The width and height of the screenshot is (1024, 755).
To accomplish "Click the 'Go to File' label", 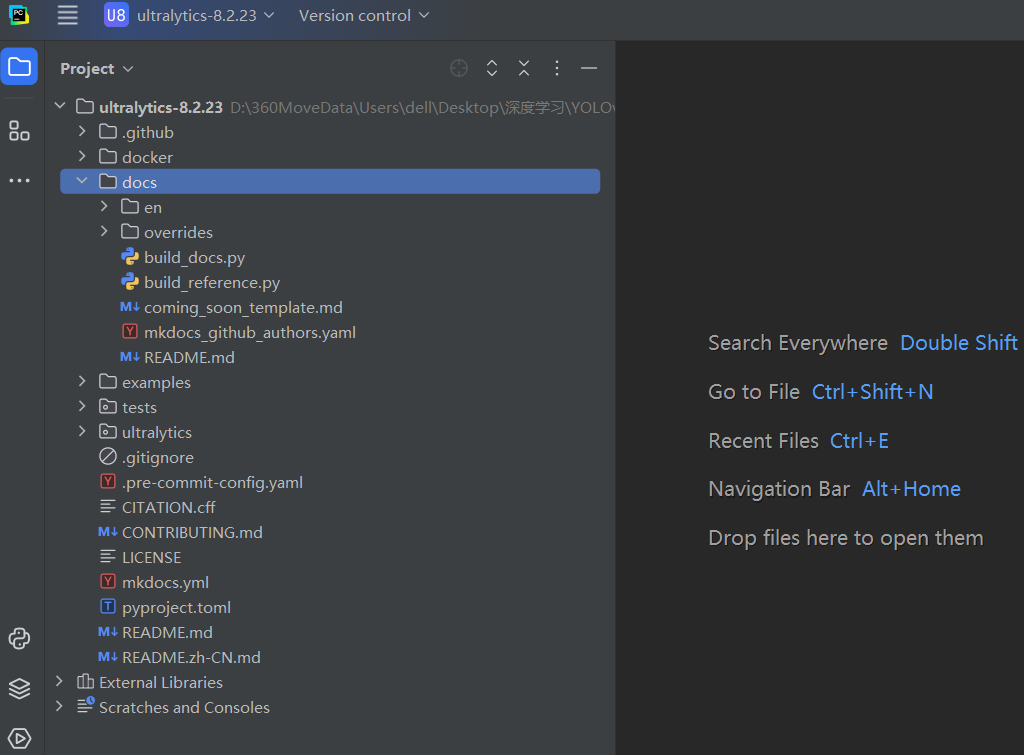I will pyautogui.click(x=754, y=392).
